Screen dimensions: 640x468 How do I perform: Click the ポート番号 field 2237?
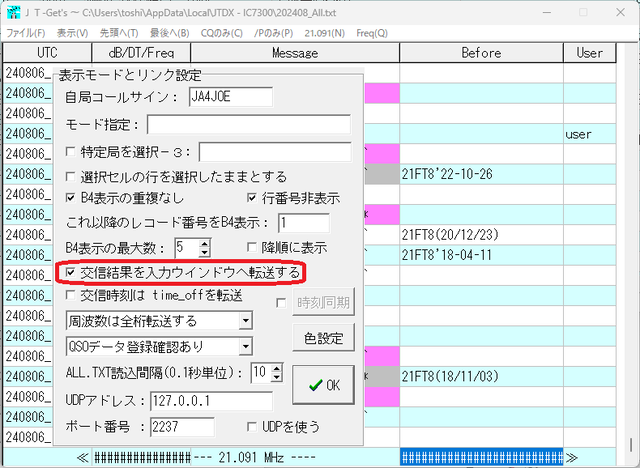tap(182, 427)
